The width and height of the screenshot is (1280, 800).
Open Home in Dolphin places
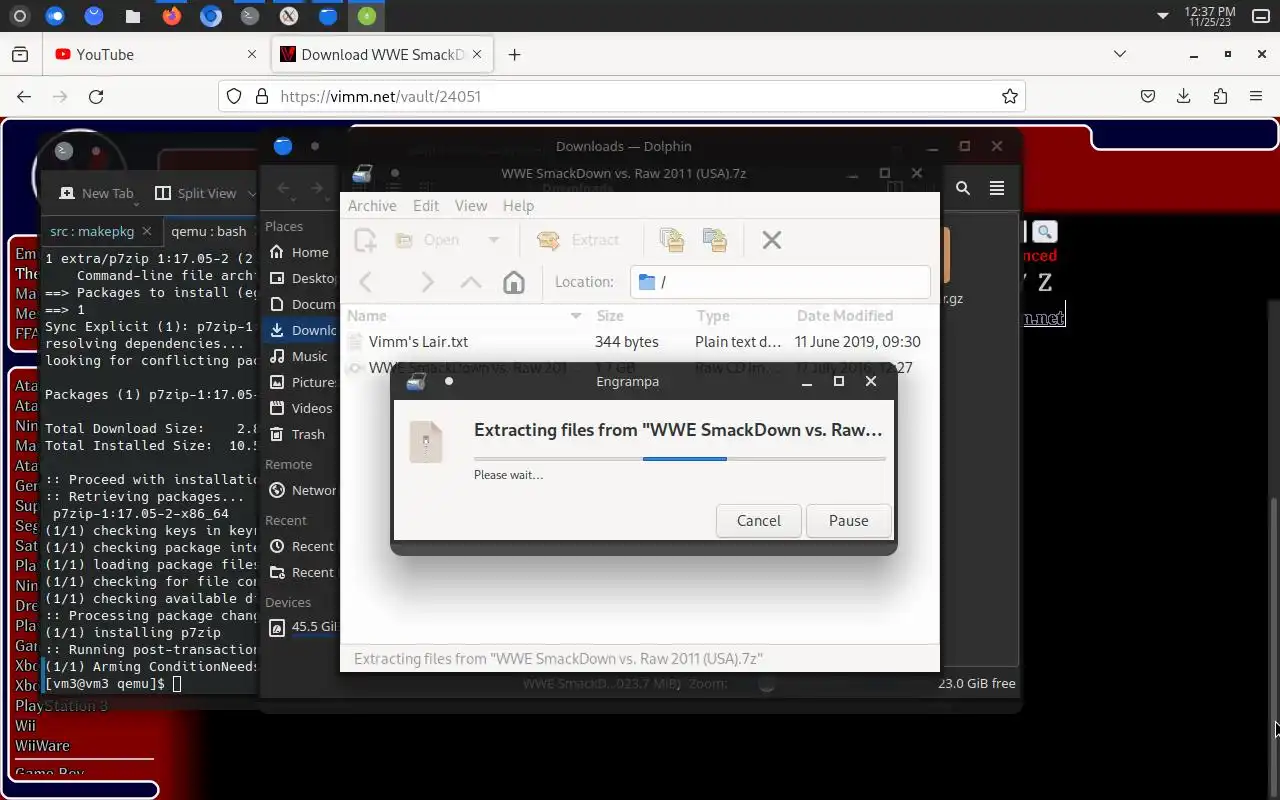coord(299,252)
